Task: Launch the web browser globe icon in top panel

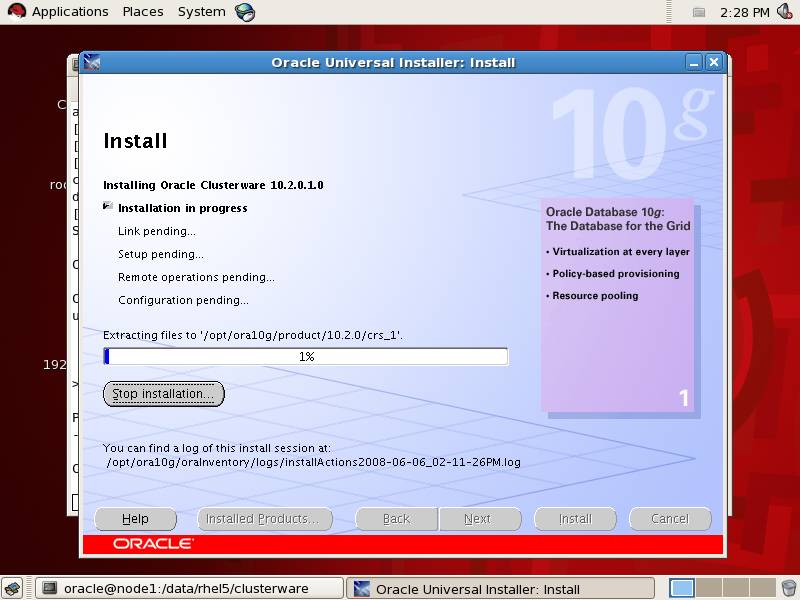Action: tap(245, 12)
